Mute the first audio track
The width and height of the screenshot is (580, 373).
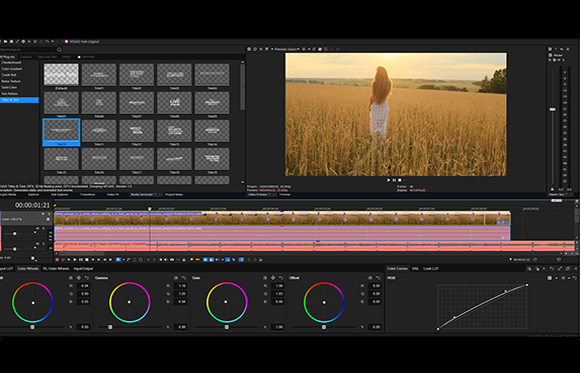(x=37, y=228)
